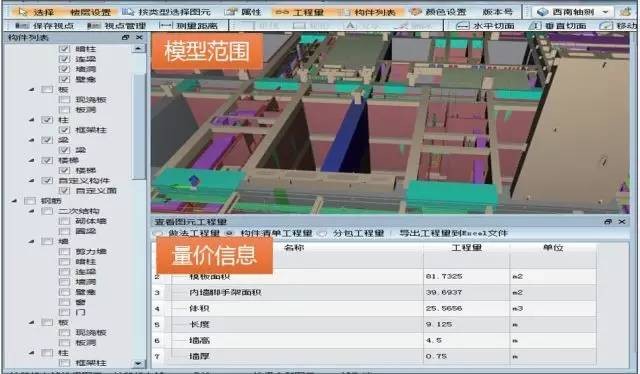This screenshot has height=374, width=640.
Task: Click 导出工程量到Excel文件 button
Action: coord(453,233)
